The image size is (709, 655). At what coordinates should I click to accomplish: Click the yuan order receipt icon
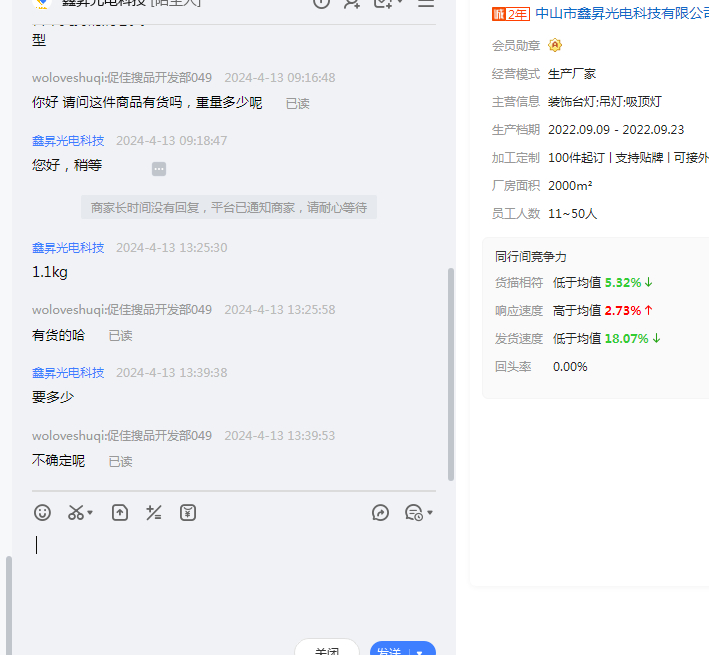[x=188, y=513]
